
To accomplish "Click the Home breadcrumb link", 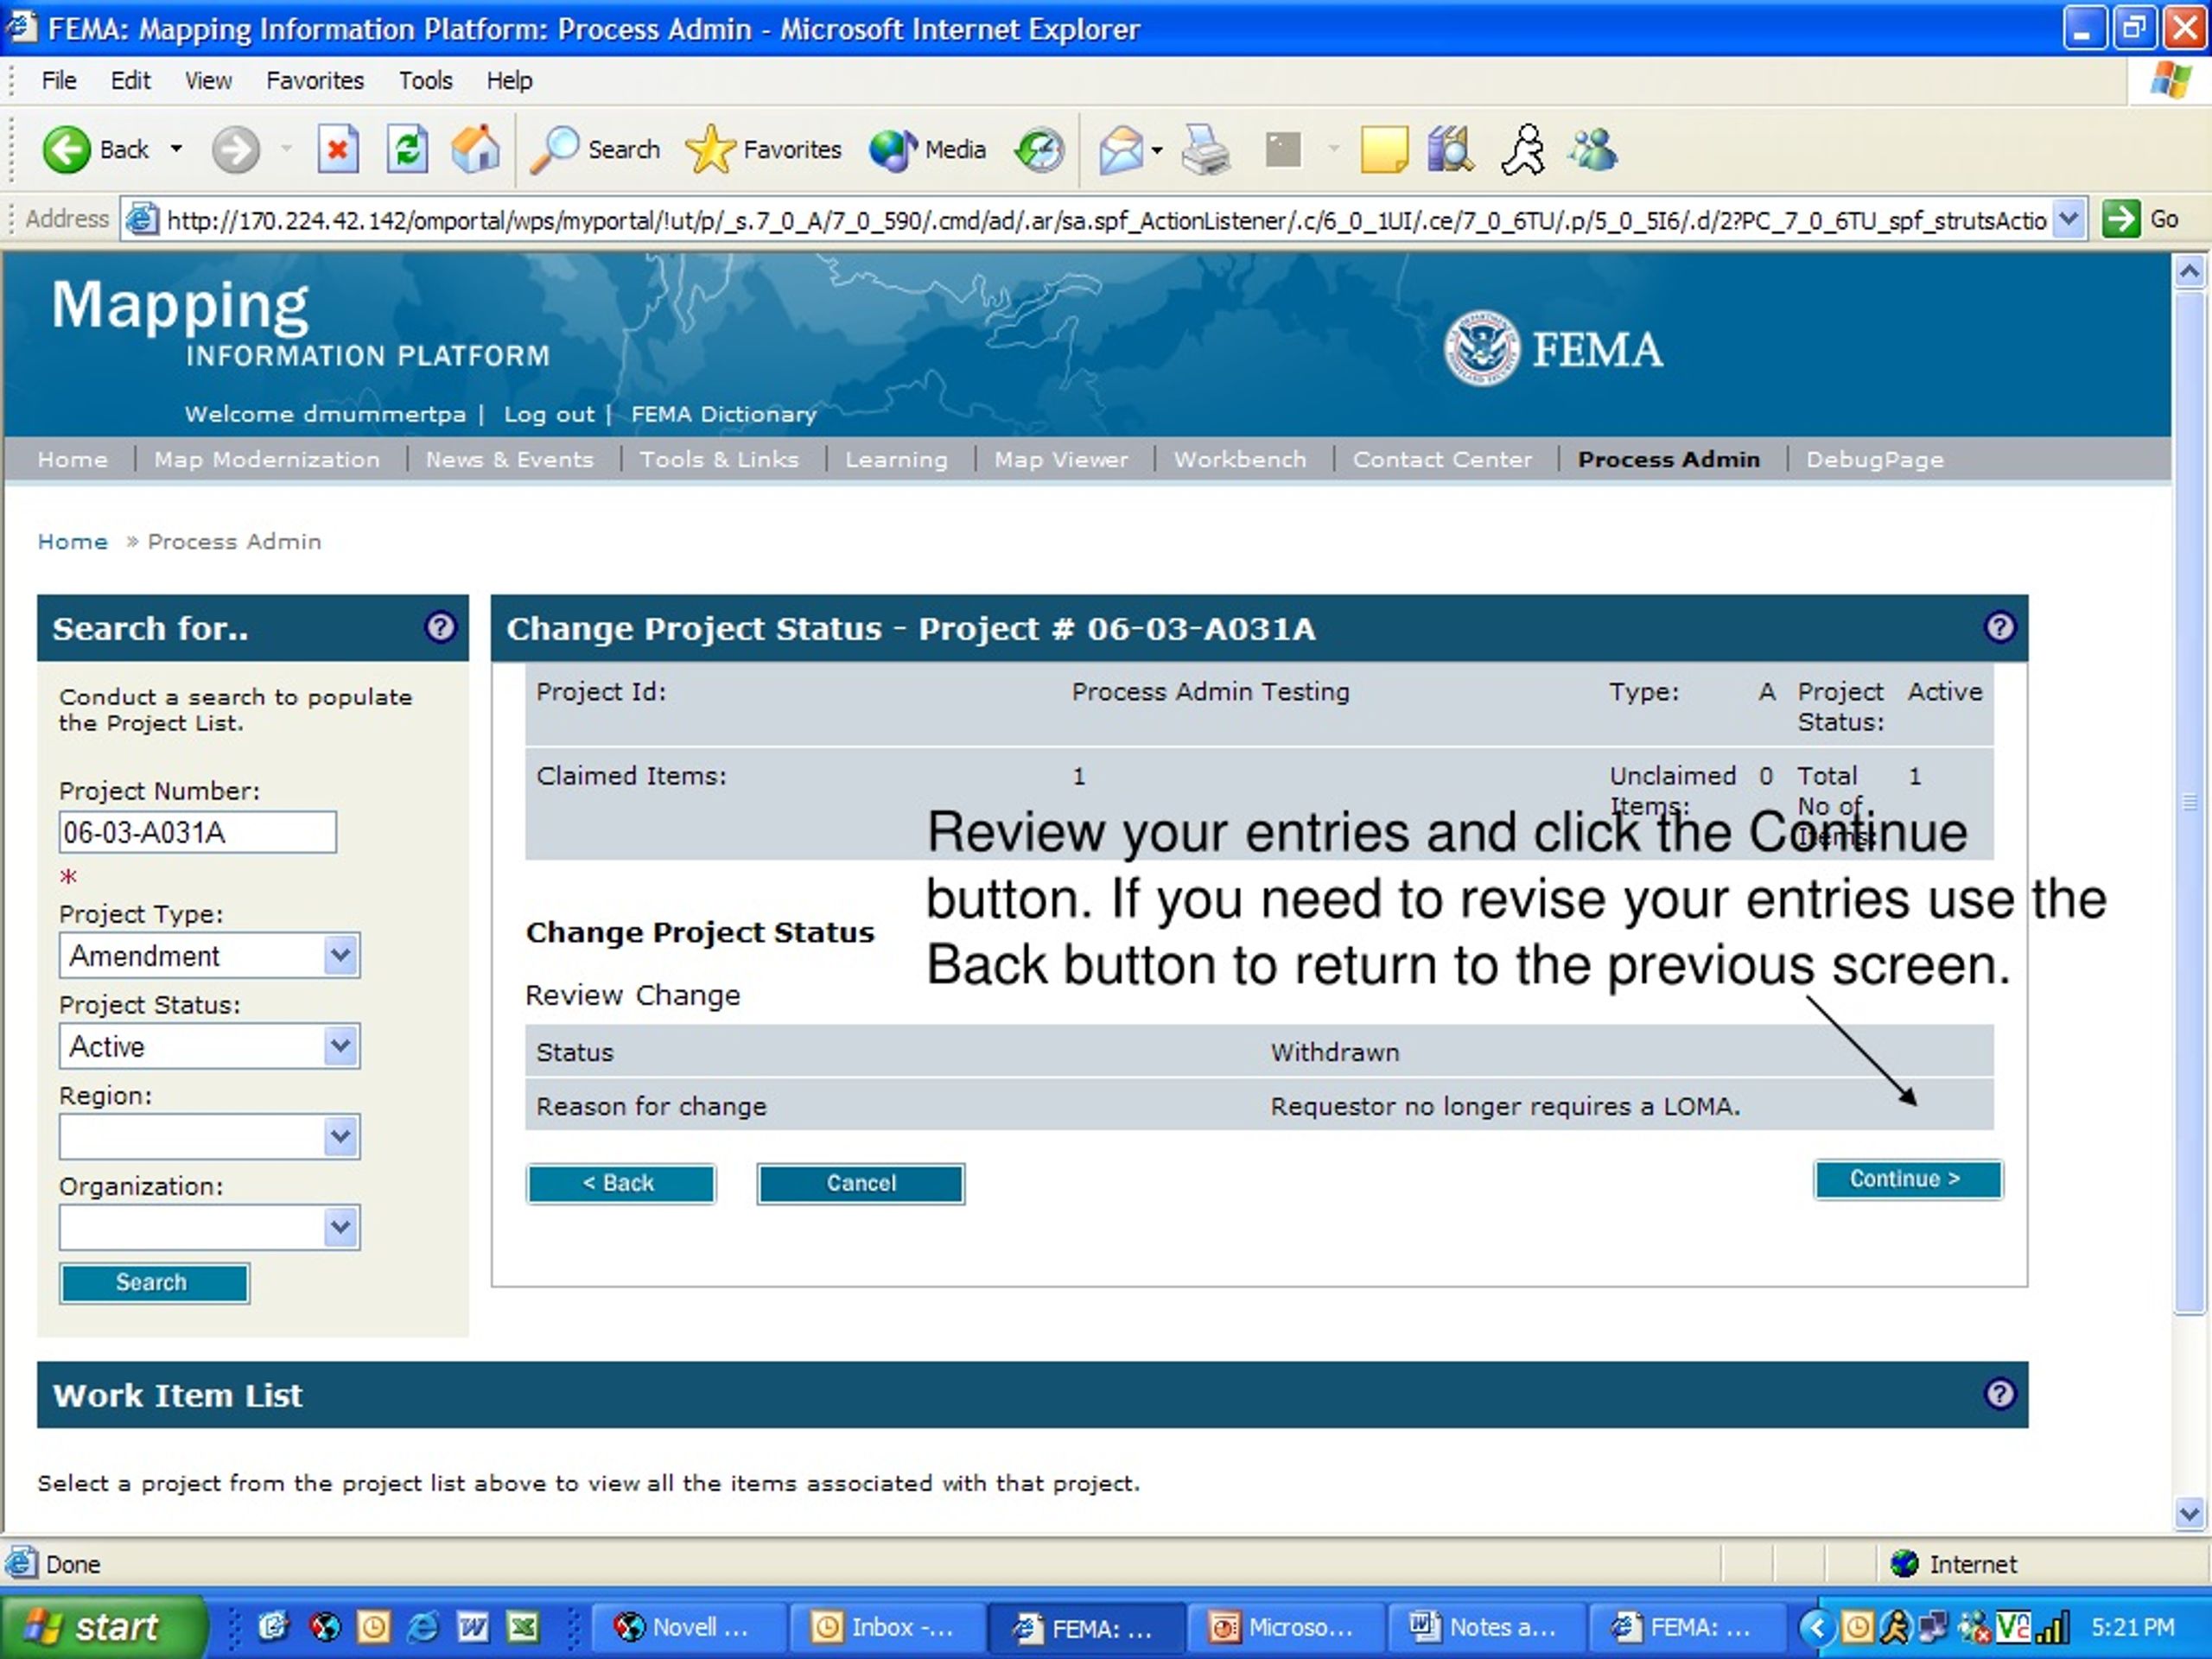I will 72,541.
